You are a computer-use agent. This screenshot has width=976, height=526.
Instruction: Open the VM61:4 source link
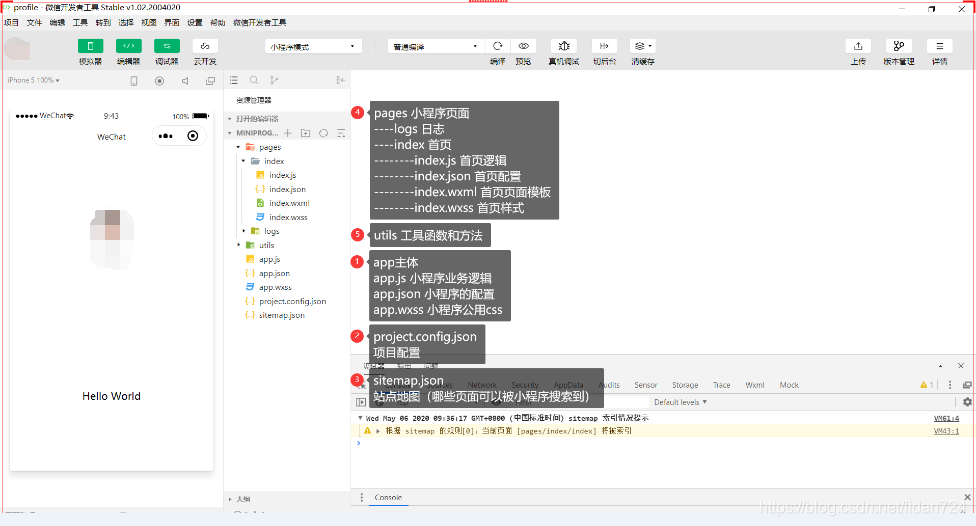coord(946,418)
